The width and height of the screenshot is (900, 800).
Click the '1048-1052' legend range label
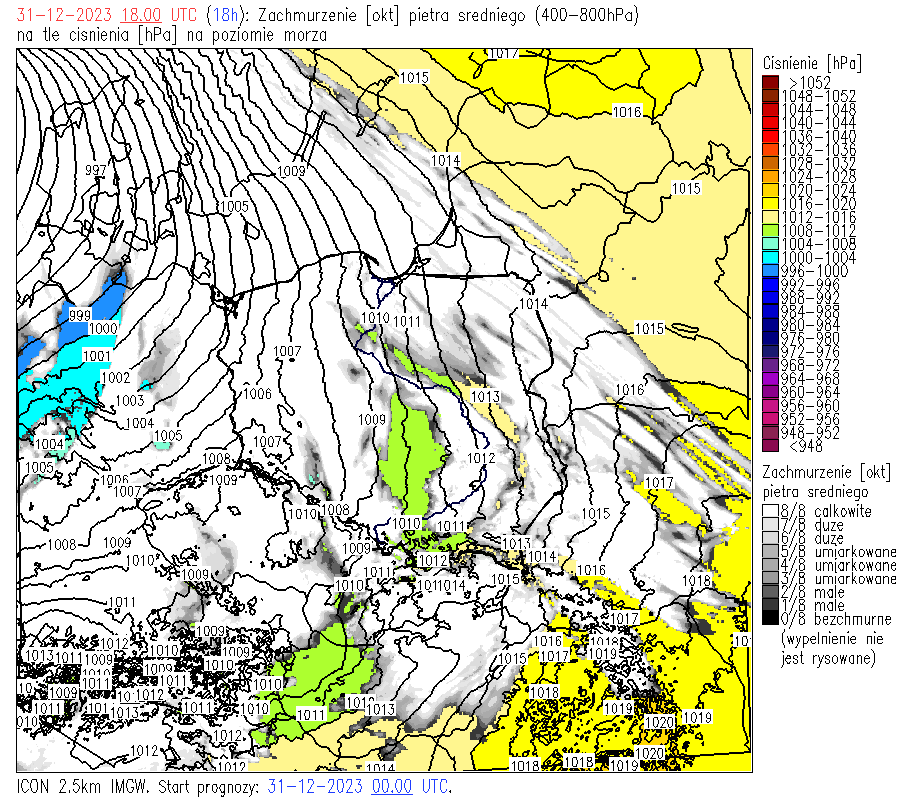tap(818, 96)
